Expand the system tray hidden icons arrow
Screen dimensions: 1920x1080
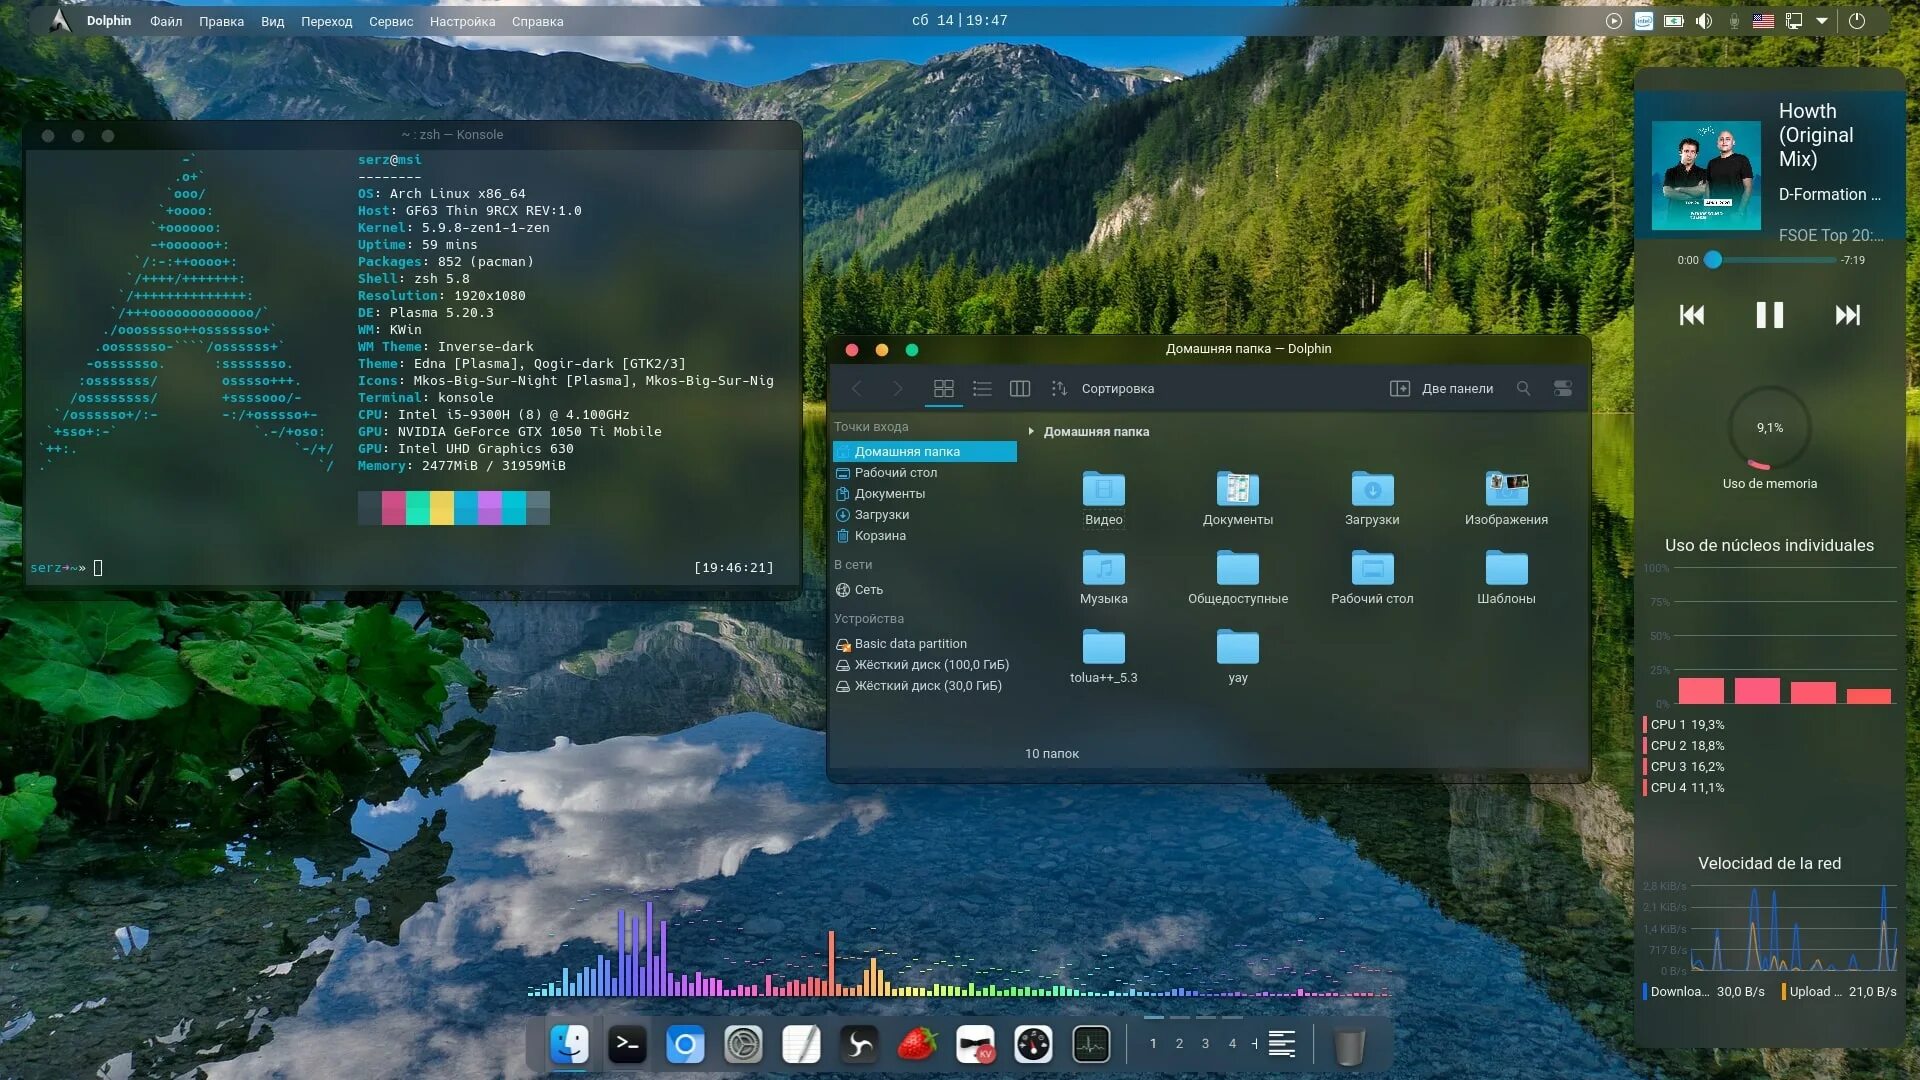pos(1822,21)
